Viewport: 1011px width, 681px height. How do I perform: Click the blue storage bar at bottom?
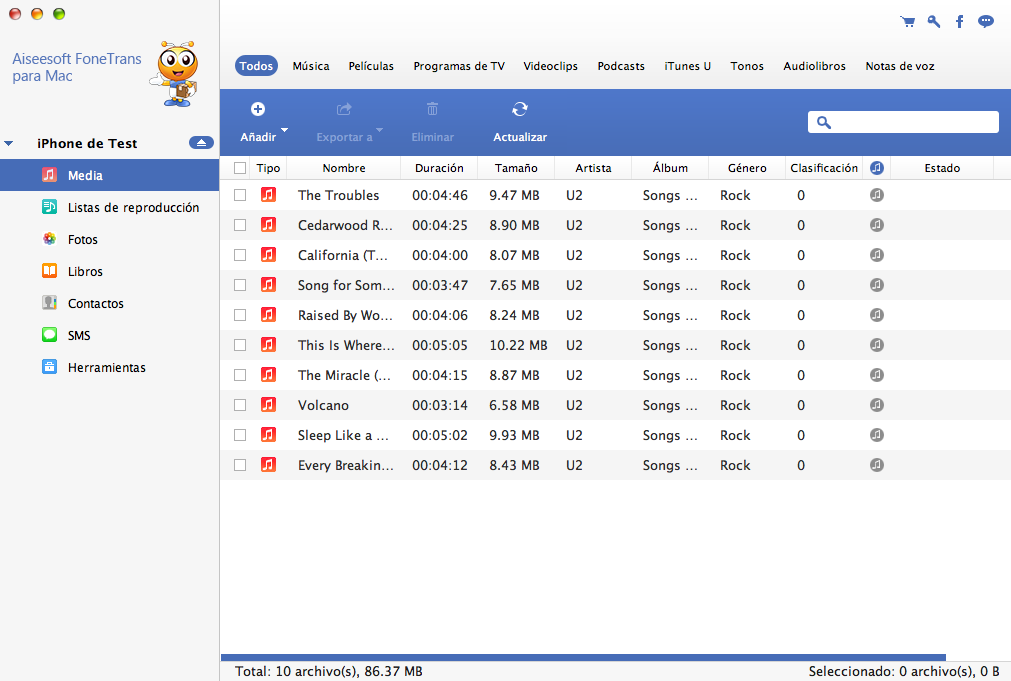coord(583,657)
